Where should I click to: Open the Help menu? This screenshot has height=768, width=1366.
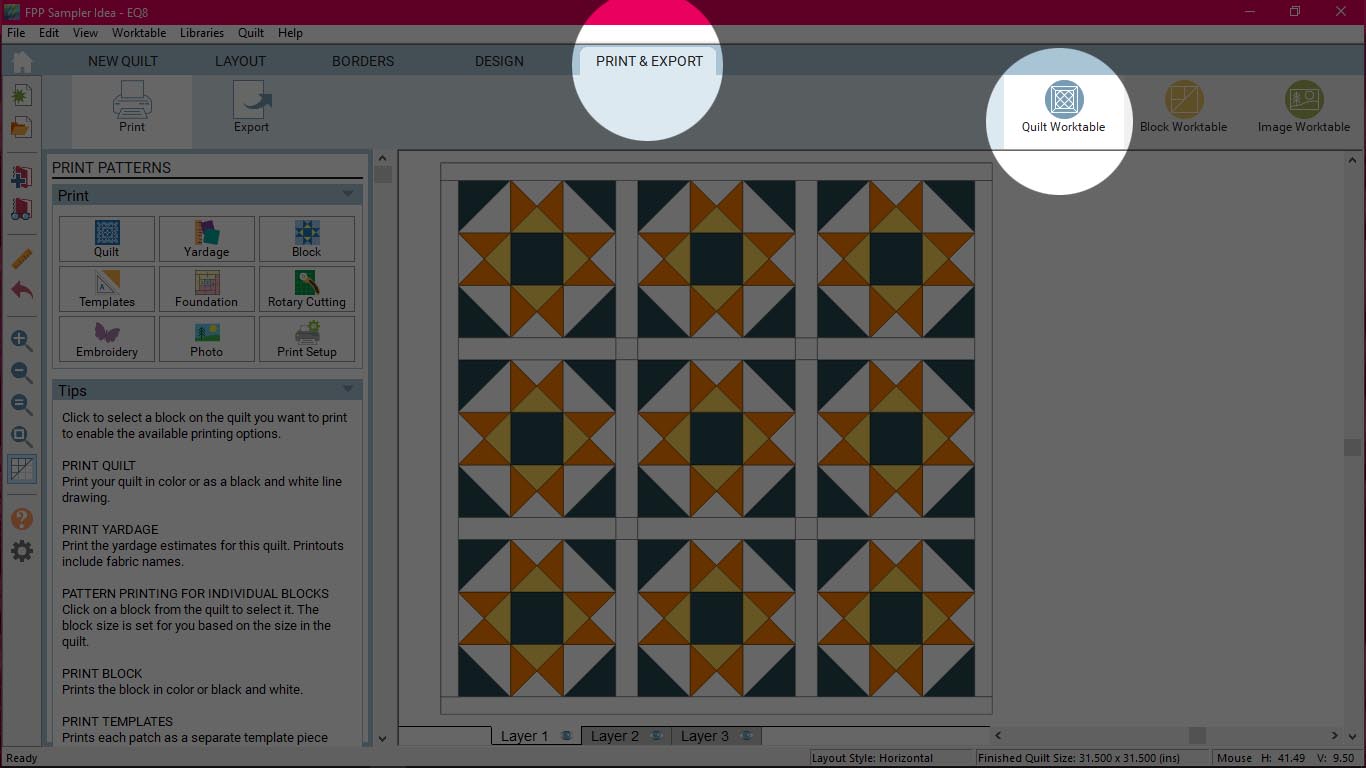click(x=290, y=33)
